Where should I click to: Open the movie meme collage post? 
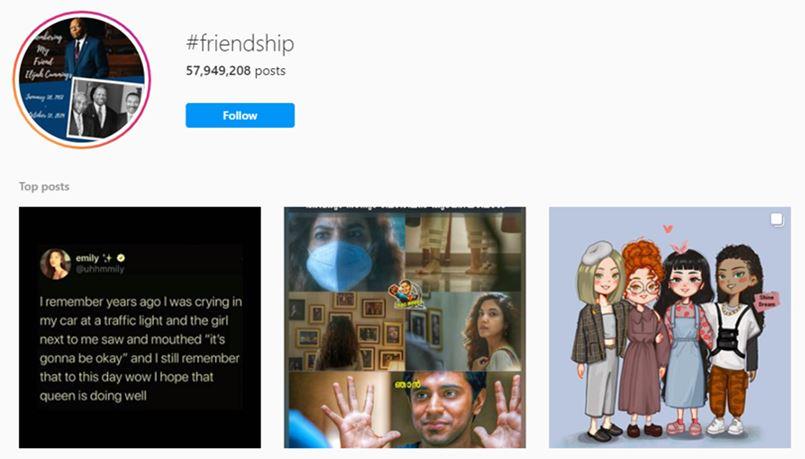point(405,328)
